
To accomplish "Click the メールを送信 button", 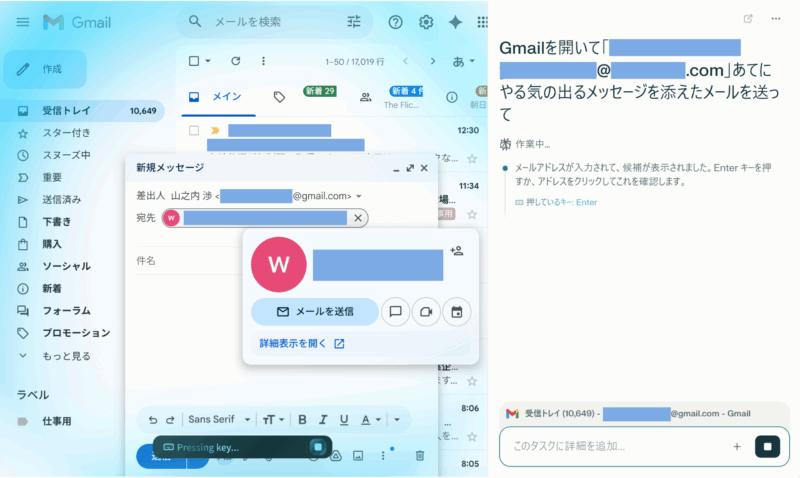I will [x=314, y=312].
